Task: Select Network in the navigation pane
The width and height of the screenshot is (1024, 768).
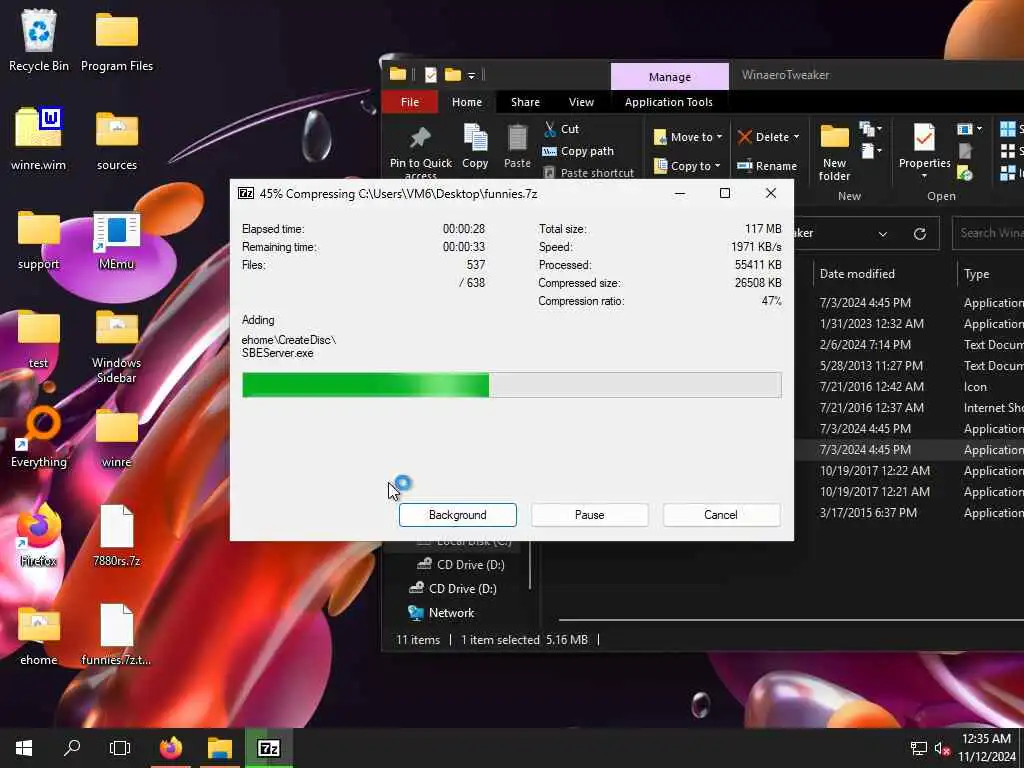Action: click(x=441, y=613)
